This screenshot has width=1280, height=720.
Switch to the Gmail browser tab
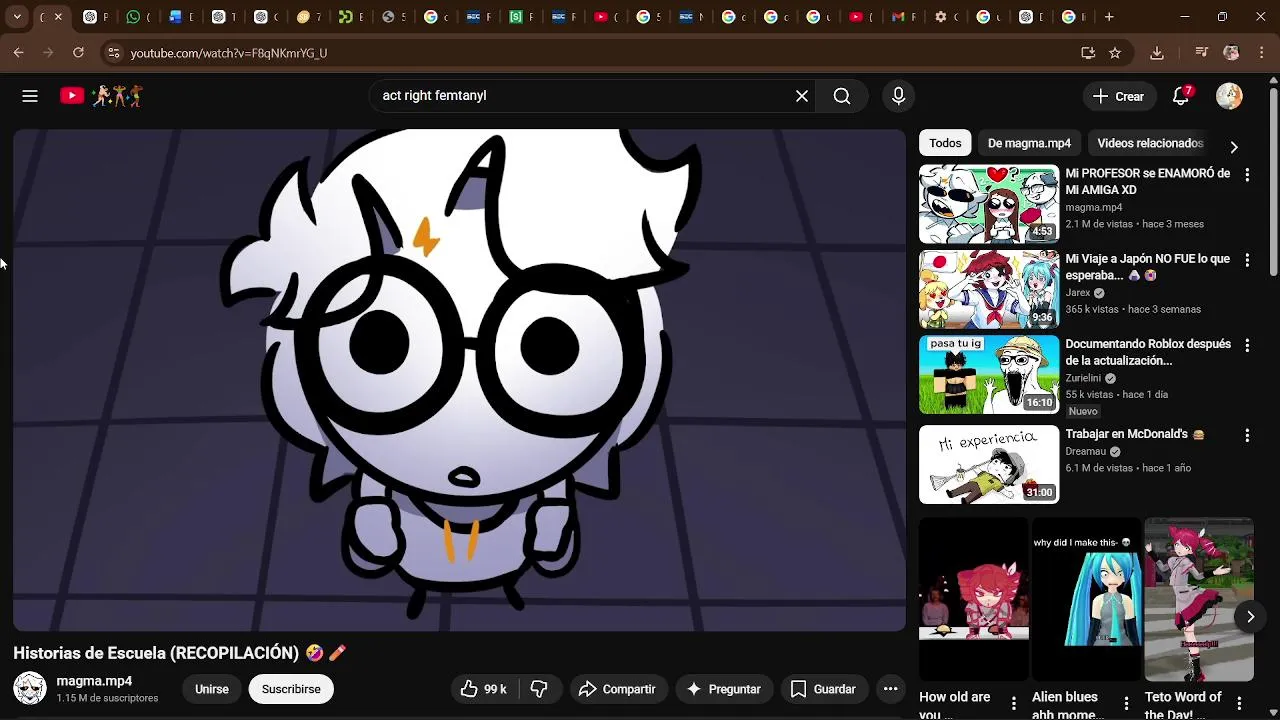903,17
